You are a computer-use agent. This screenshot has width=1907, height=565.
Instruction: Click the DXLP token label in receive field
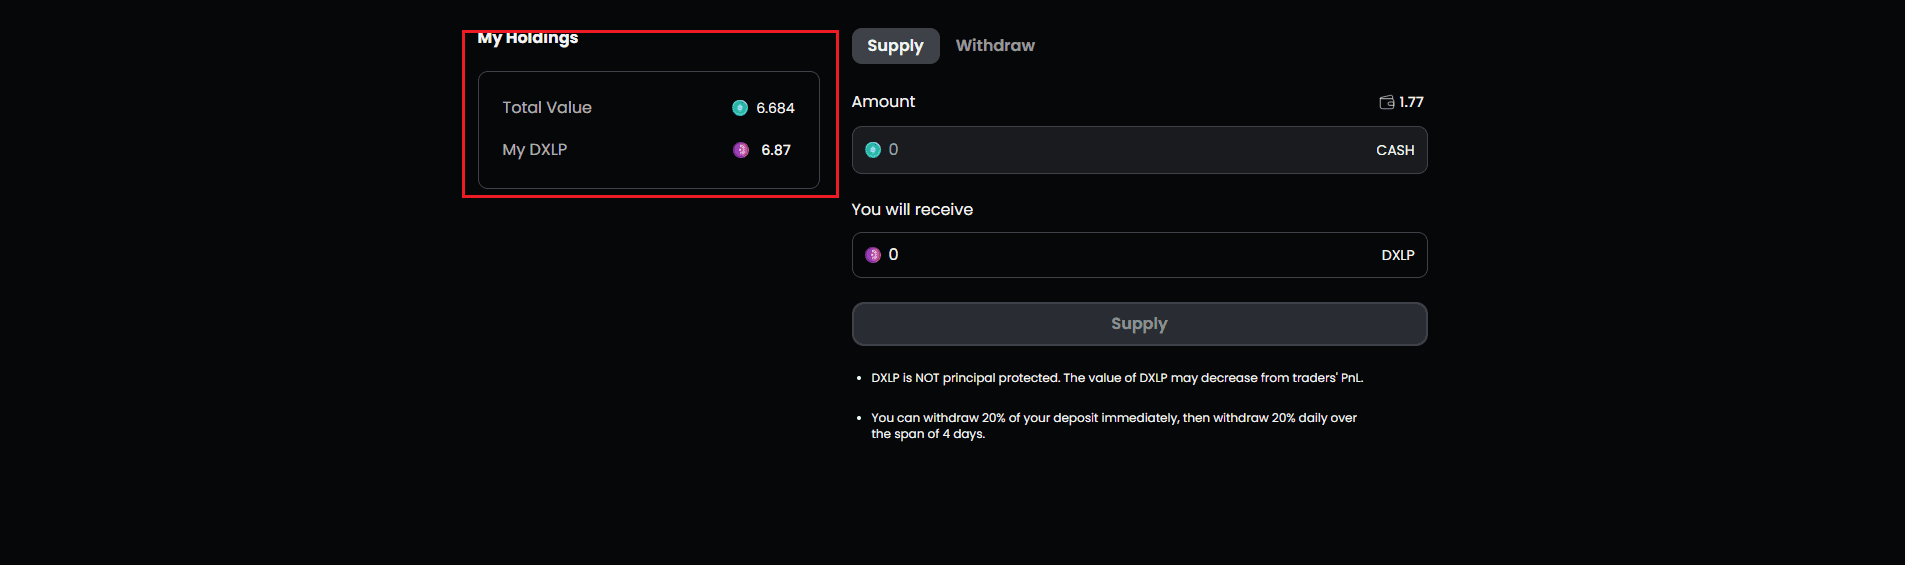pyautogui.click(x=1398, y=255)
